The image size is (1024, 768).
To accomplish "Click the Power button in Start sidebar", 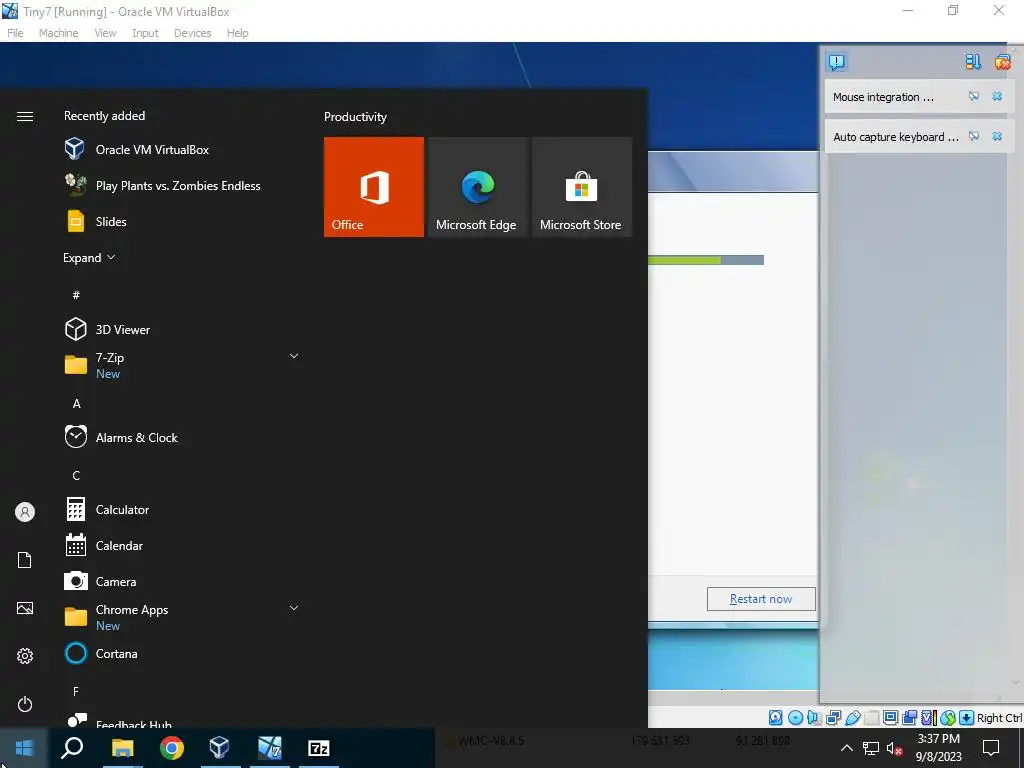I will [25, 704].
